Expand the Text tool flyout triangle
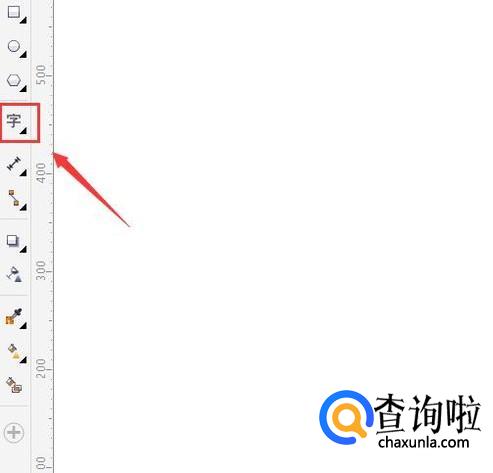This screenshot has width=493, height=473. pos(23,131)
